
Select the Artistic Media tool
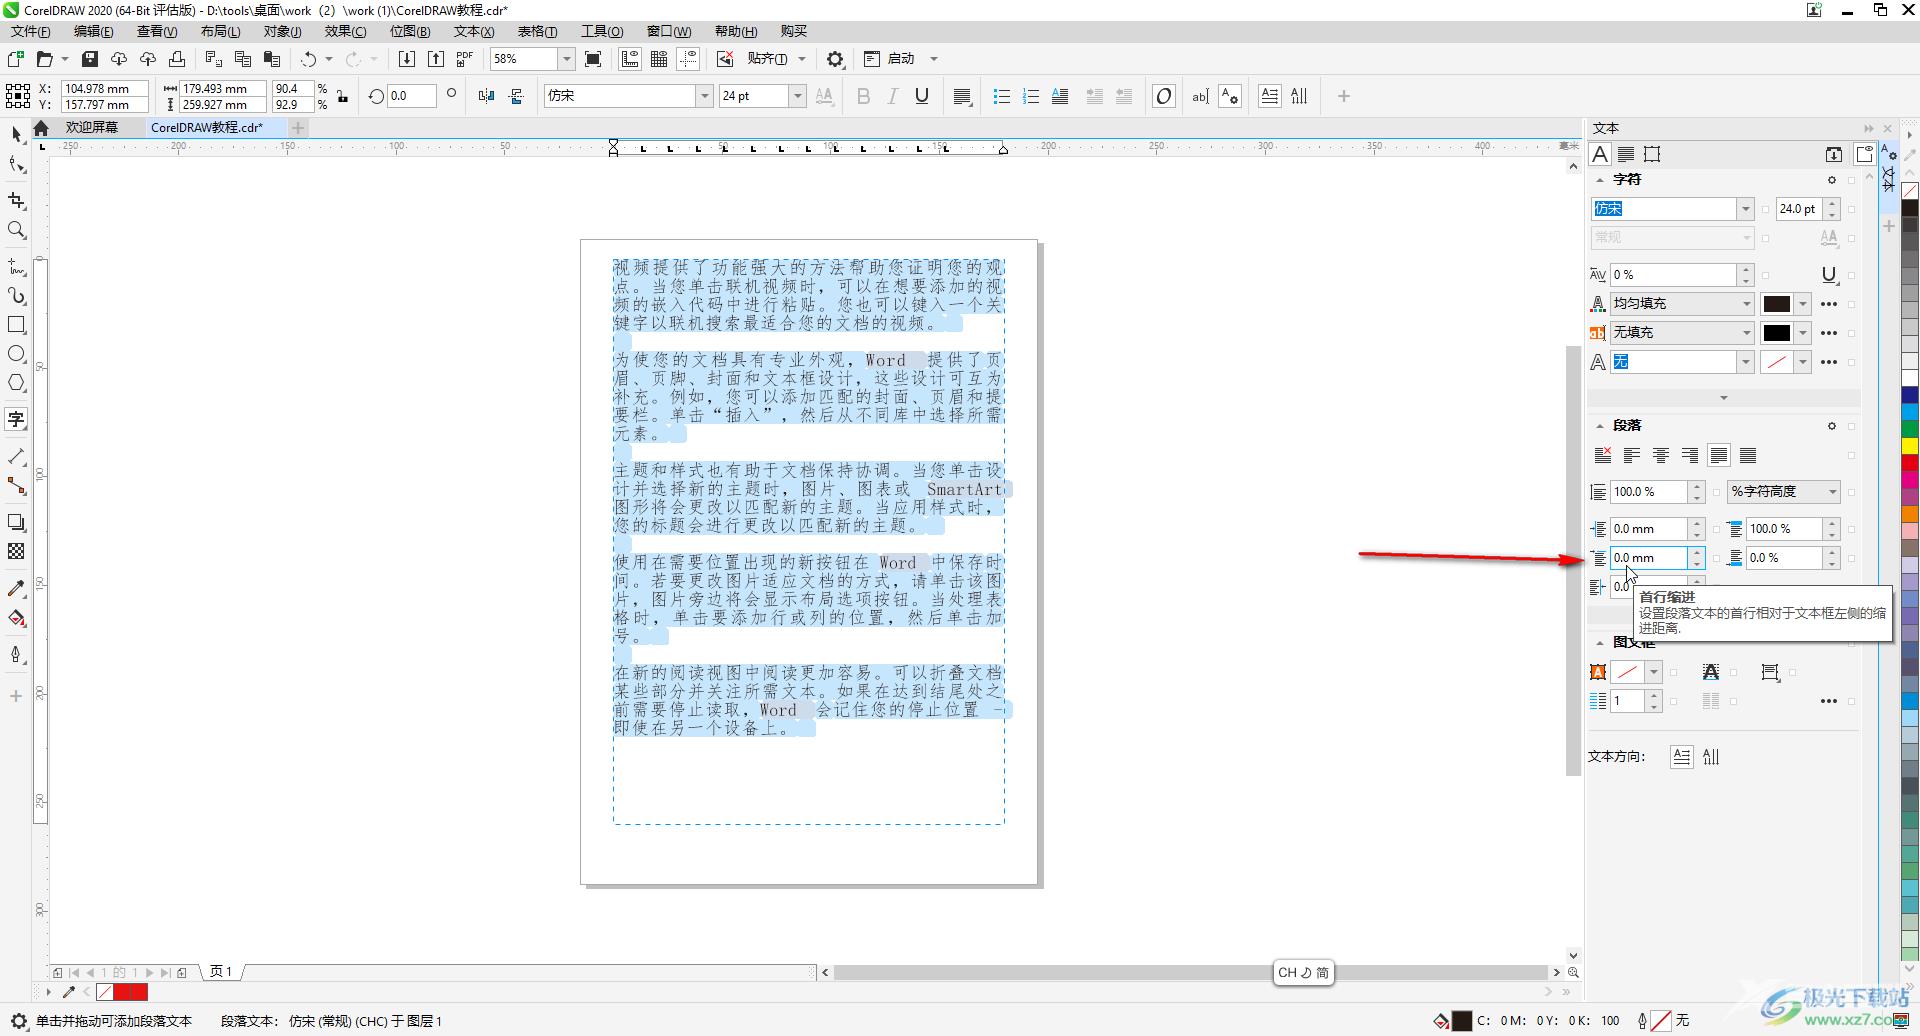(16, 296)
